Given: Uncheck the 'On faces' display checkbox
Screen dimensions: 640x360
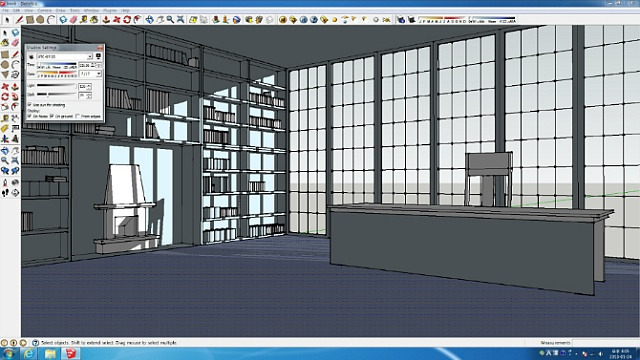Looking at the screenshot, I should [29, 116].
